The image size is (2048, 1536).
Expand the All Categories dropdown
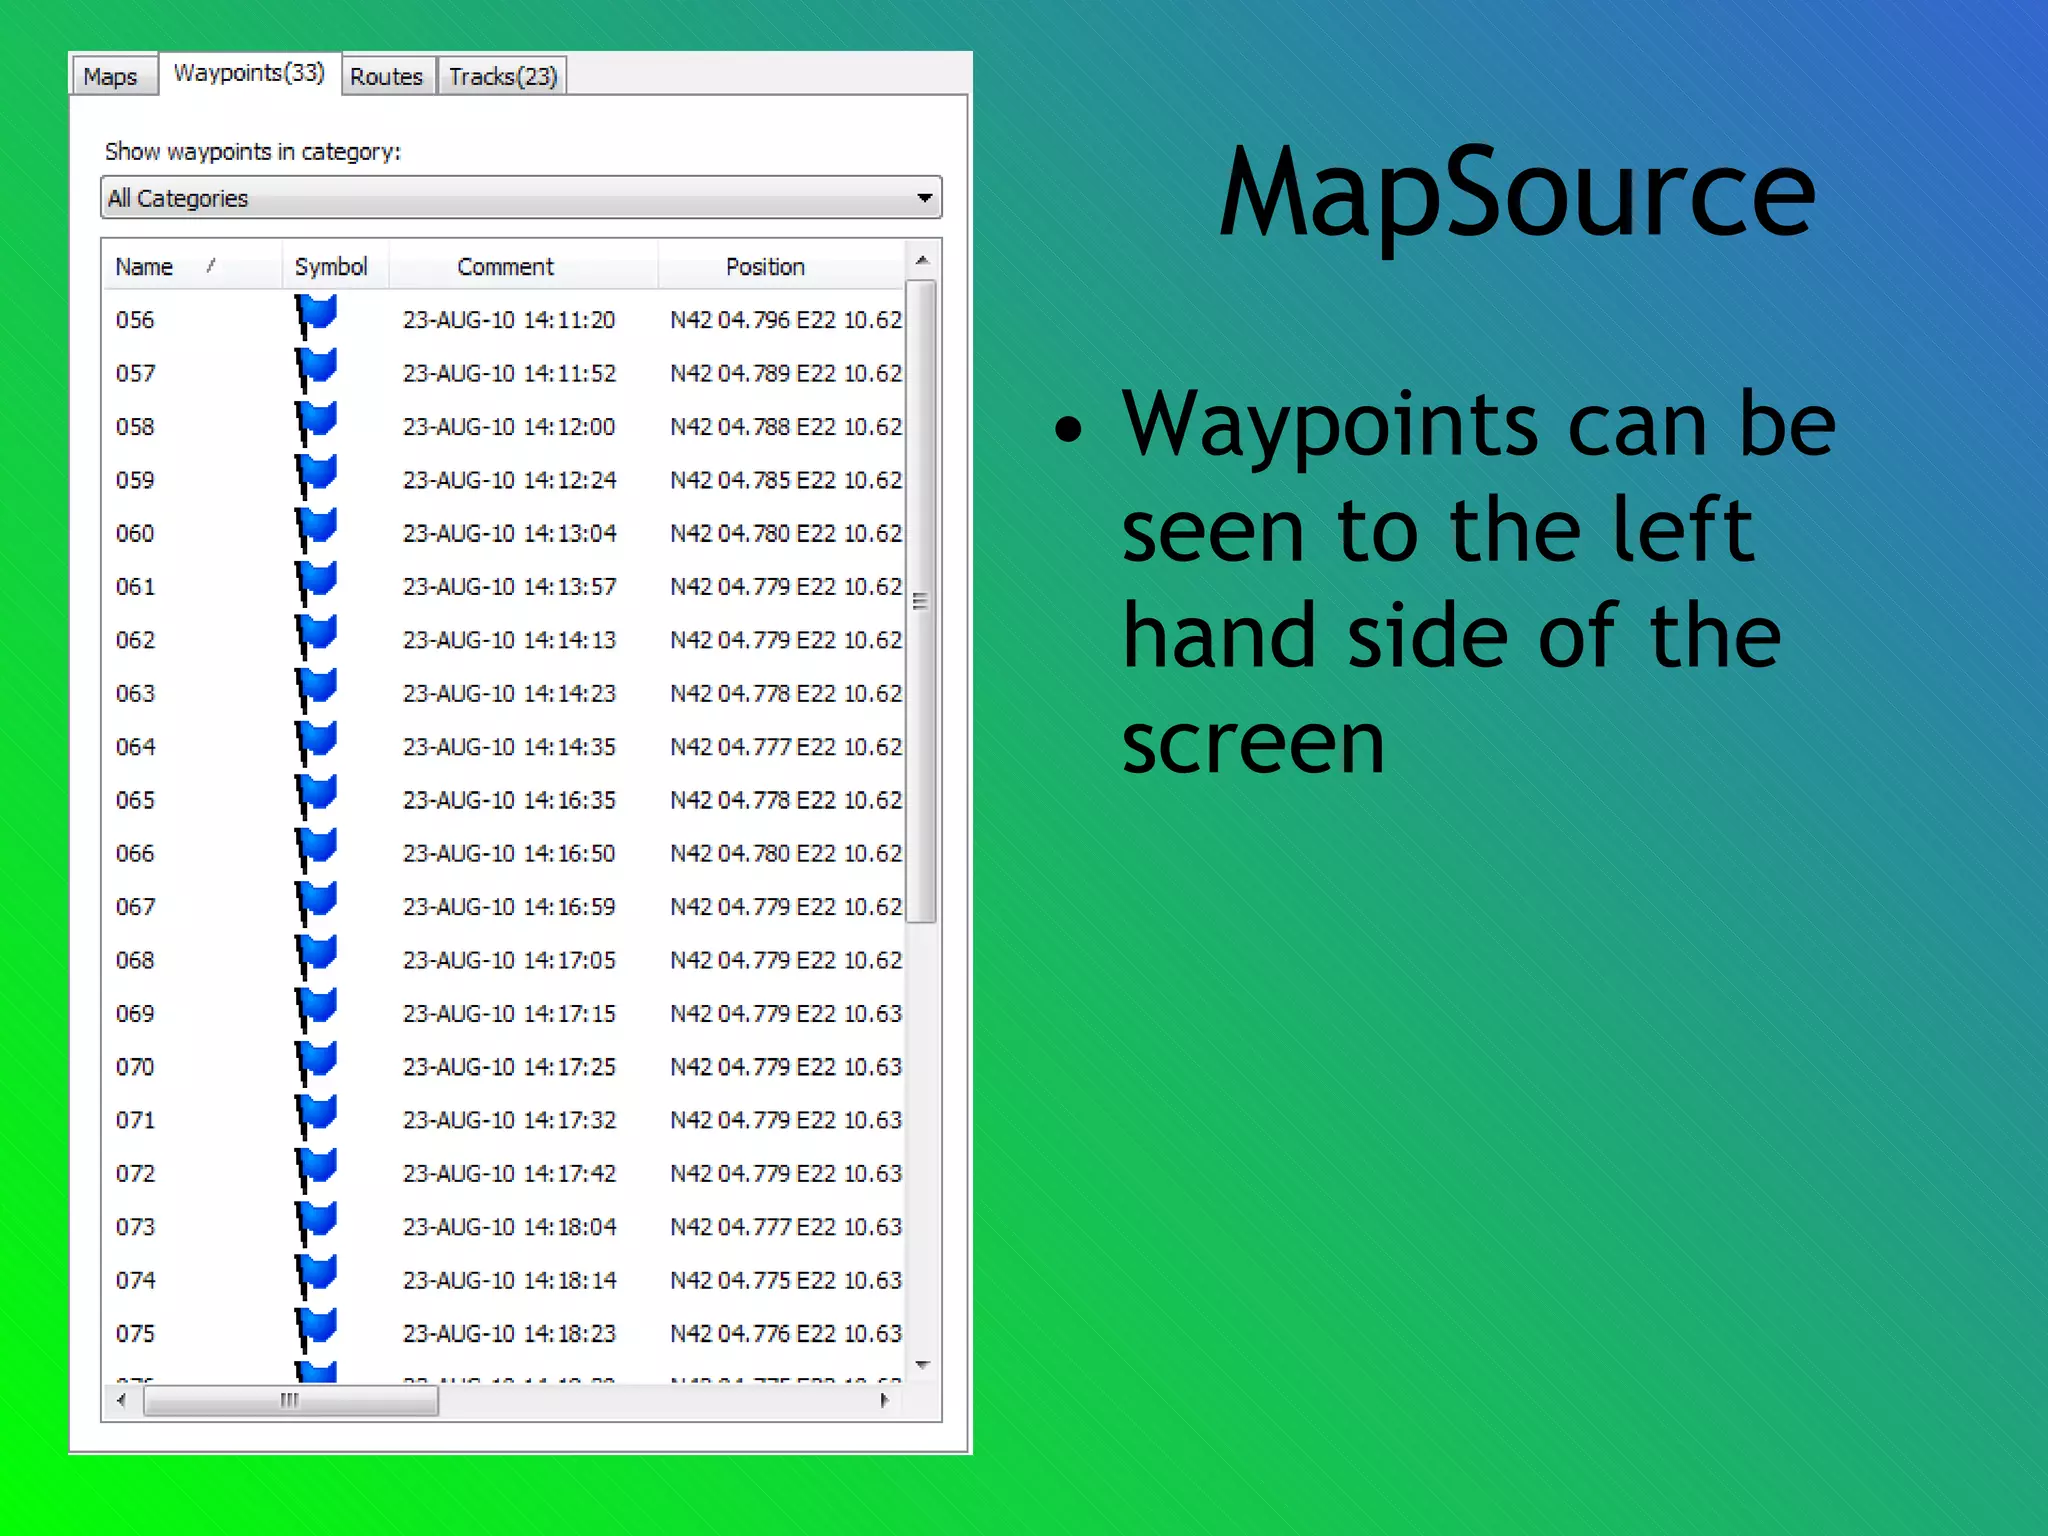click(x=521, y=198)
